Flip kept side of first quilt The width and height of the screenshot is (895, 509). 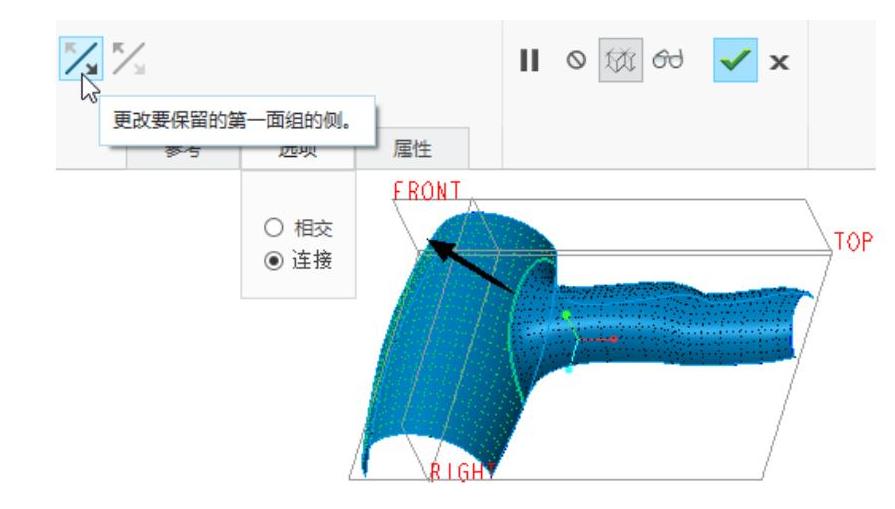[x=81, y=59]
